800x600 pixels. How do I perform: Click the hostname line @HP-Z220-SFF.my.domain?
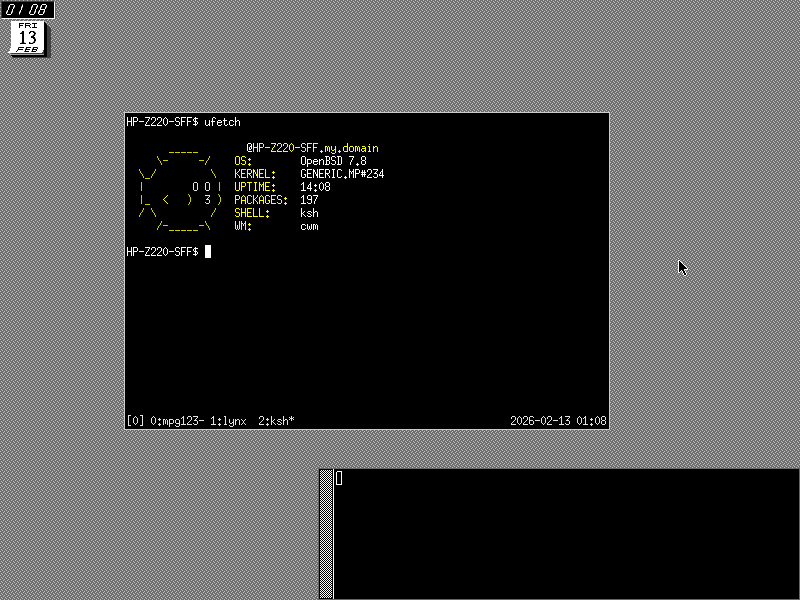pyautogui.click(x=312, y=148)
